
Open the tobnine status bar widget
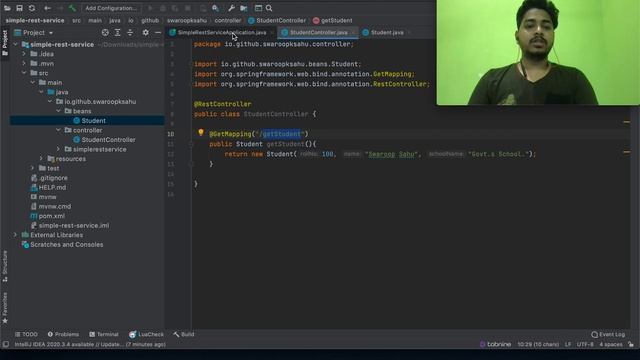[x=496, y=344]
